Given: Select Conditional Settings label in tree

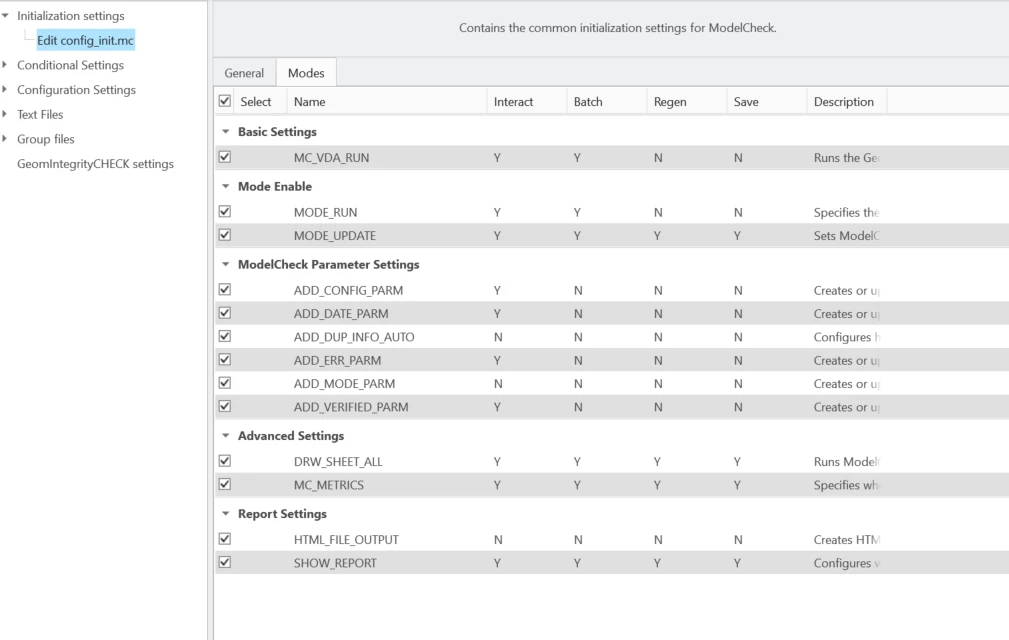Looking at the screenshot, I should tap(70, 65).
